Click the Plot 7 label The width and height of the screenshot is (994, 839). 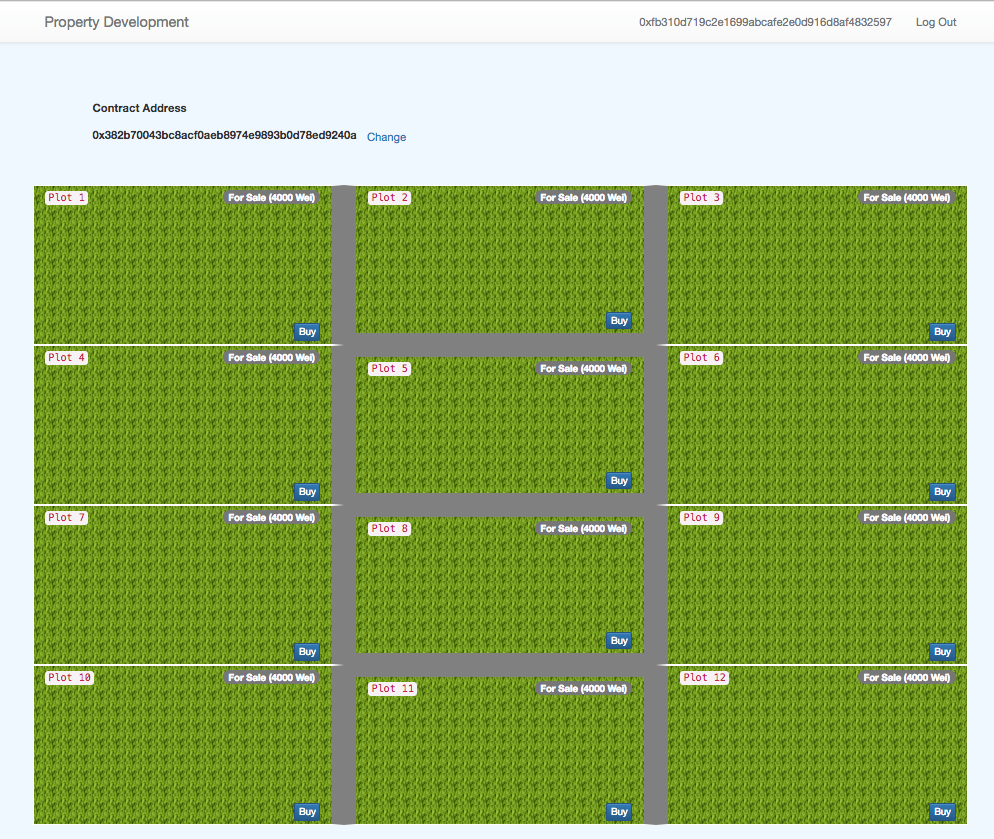point(67,517)
